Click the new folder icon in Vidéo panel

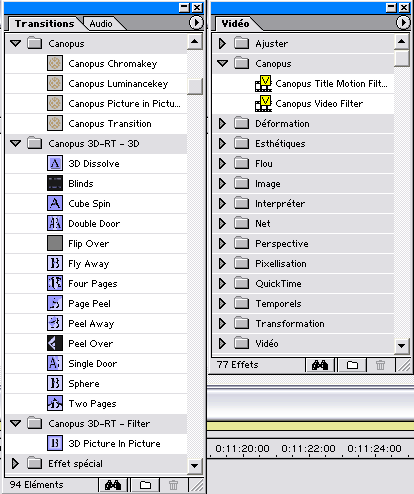click(352, 365)
